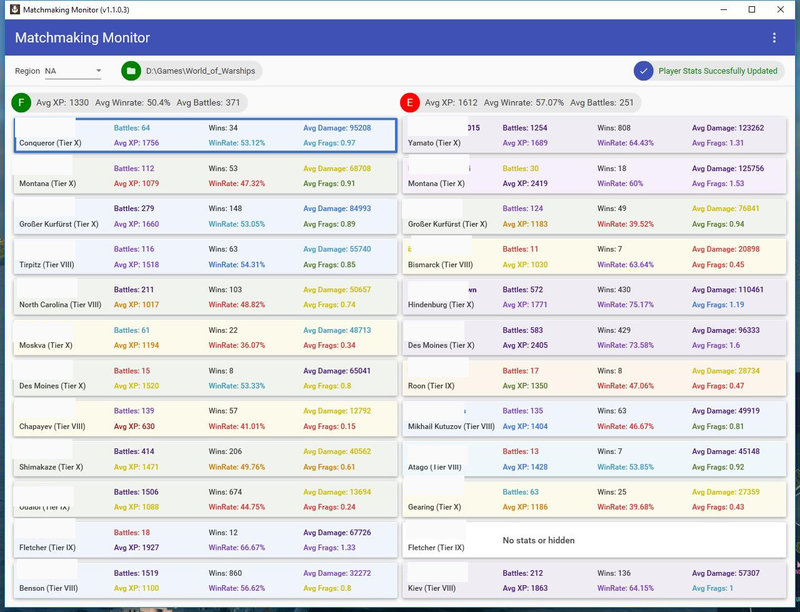Click the app icon in title bar
The image size is (800, 612).
click(13, 9)
